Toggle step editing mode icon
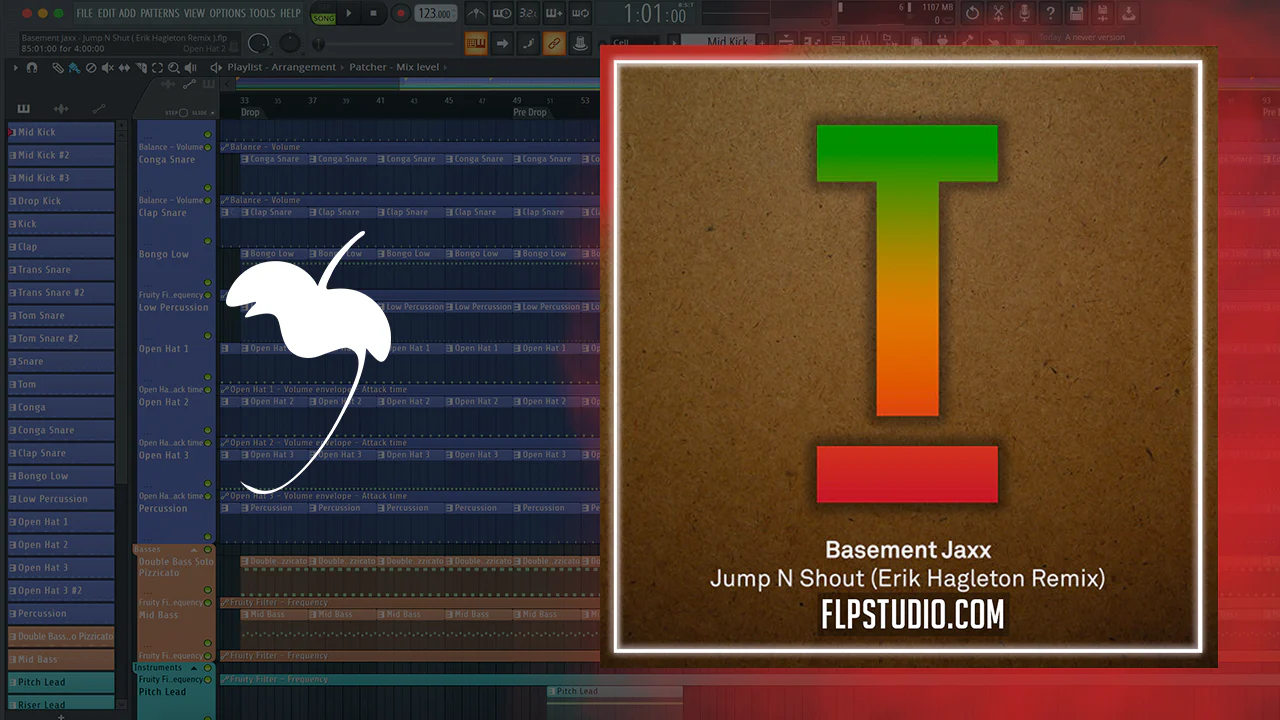 [x=528, y=43]
